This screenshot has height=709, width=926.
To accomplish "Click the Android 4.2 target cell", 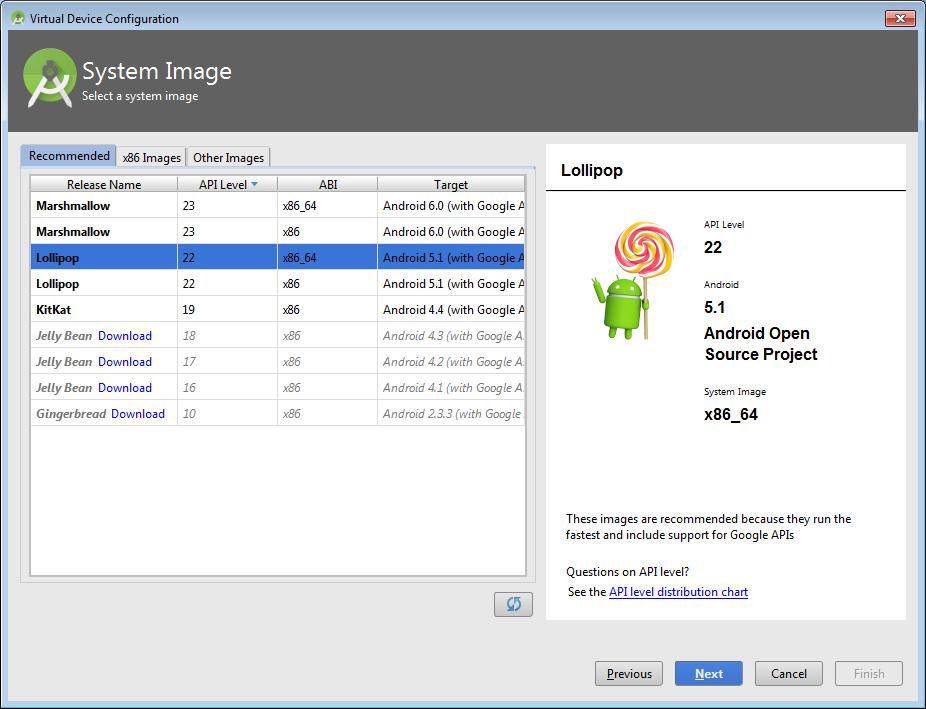I will click(451, 361).
